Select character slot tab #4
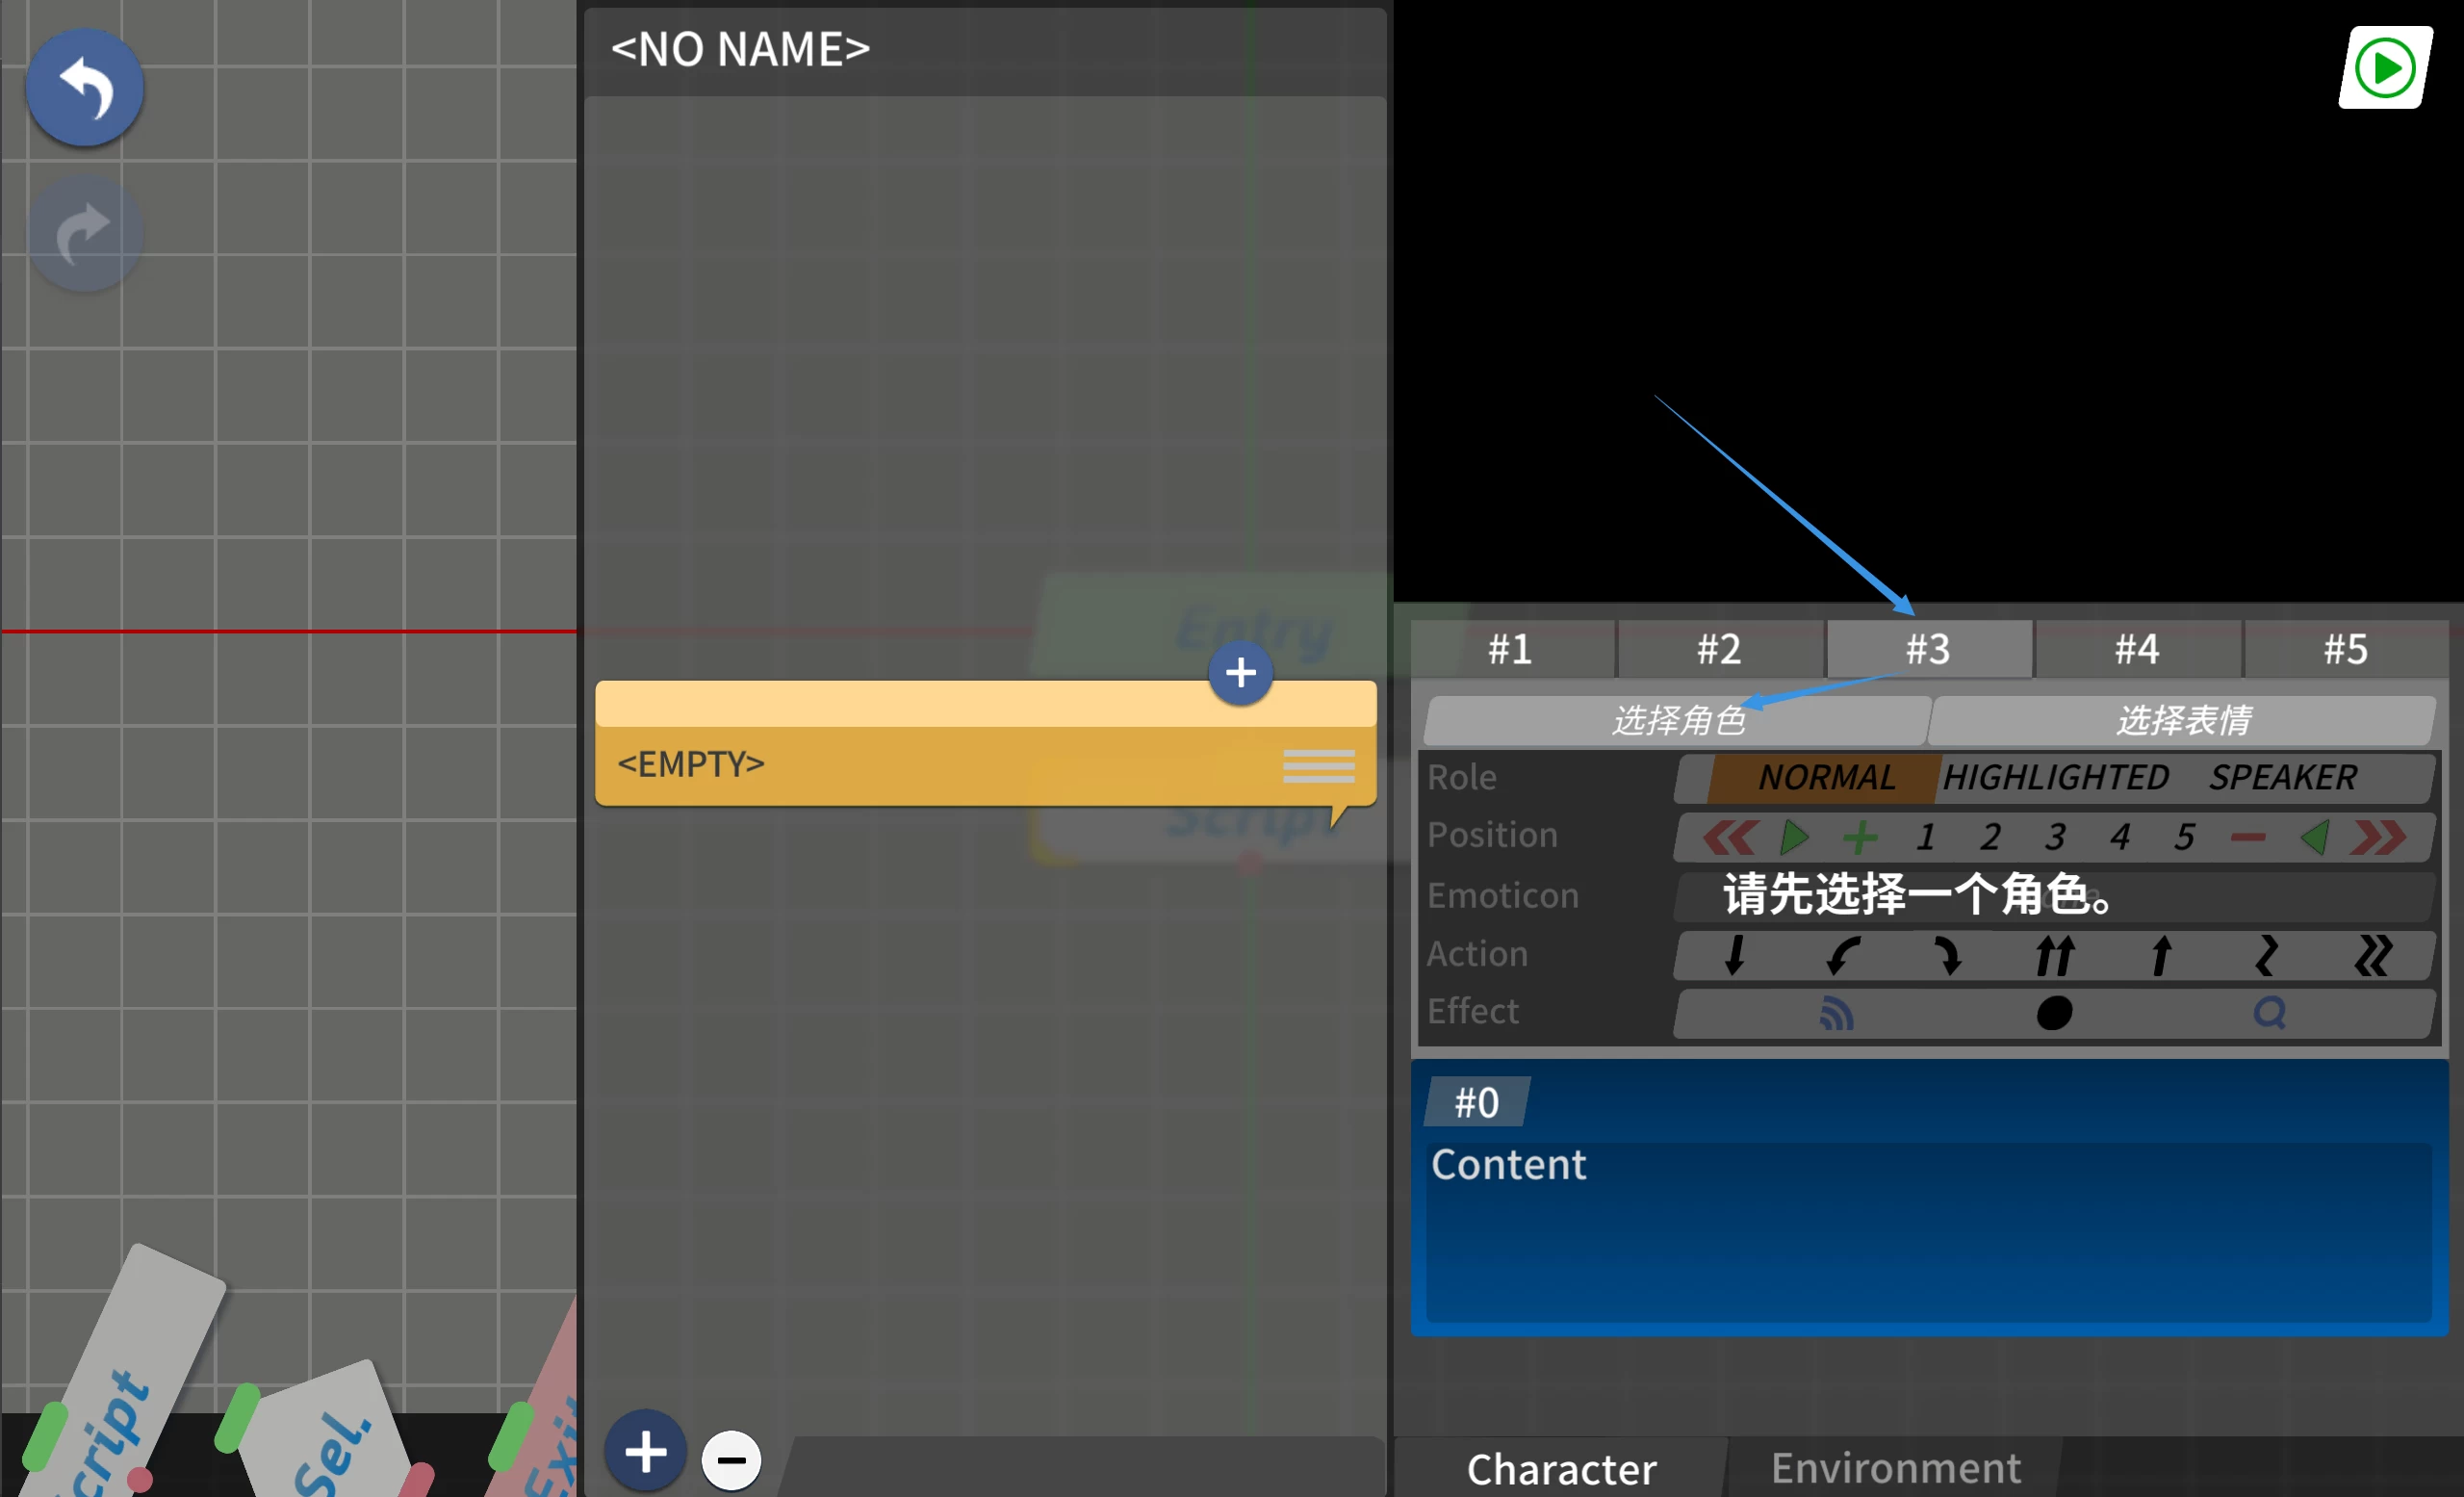 [2137, 649]
